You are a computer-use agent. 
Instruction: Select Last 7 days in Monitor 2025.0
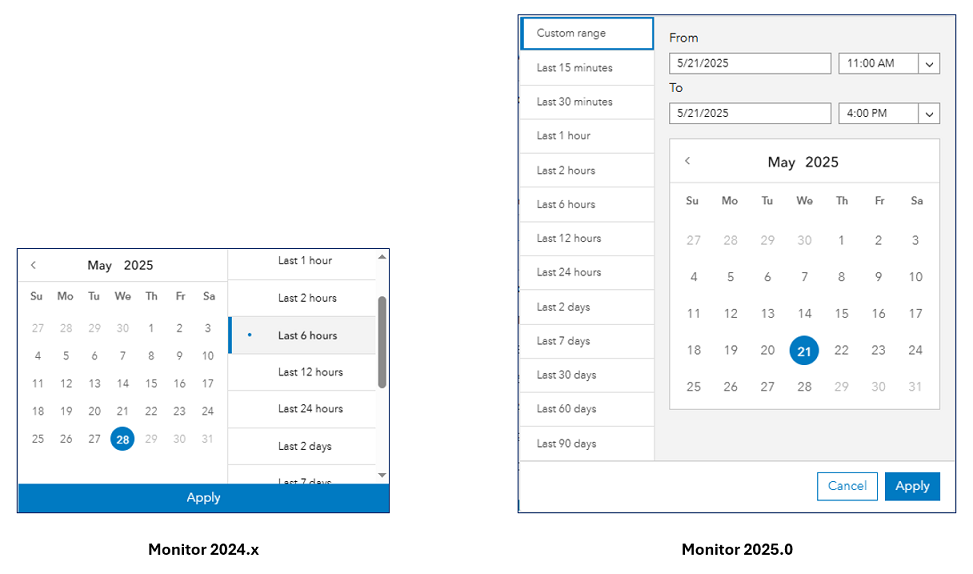point(587,341)
